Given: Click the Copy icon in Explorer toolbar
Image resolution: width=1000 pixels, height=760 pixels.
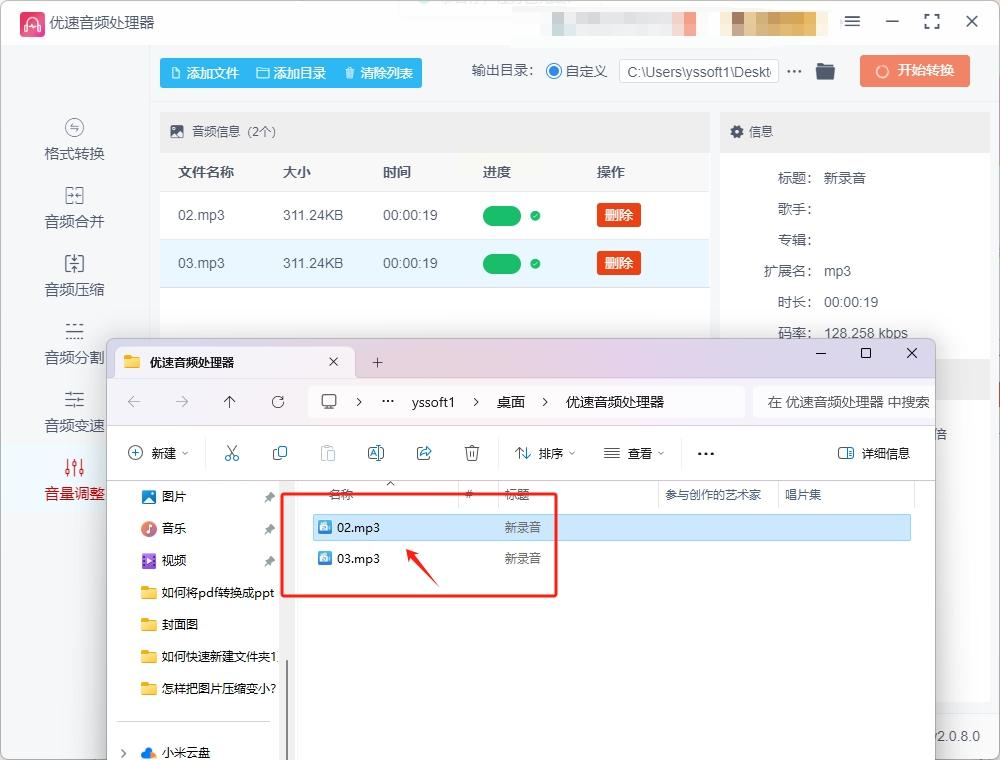Looking at the screenshot, I should point(279,453).
